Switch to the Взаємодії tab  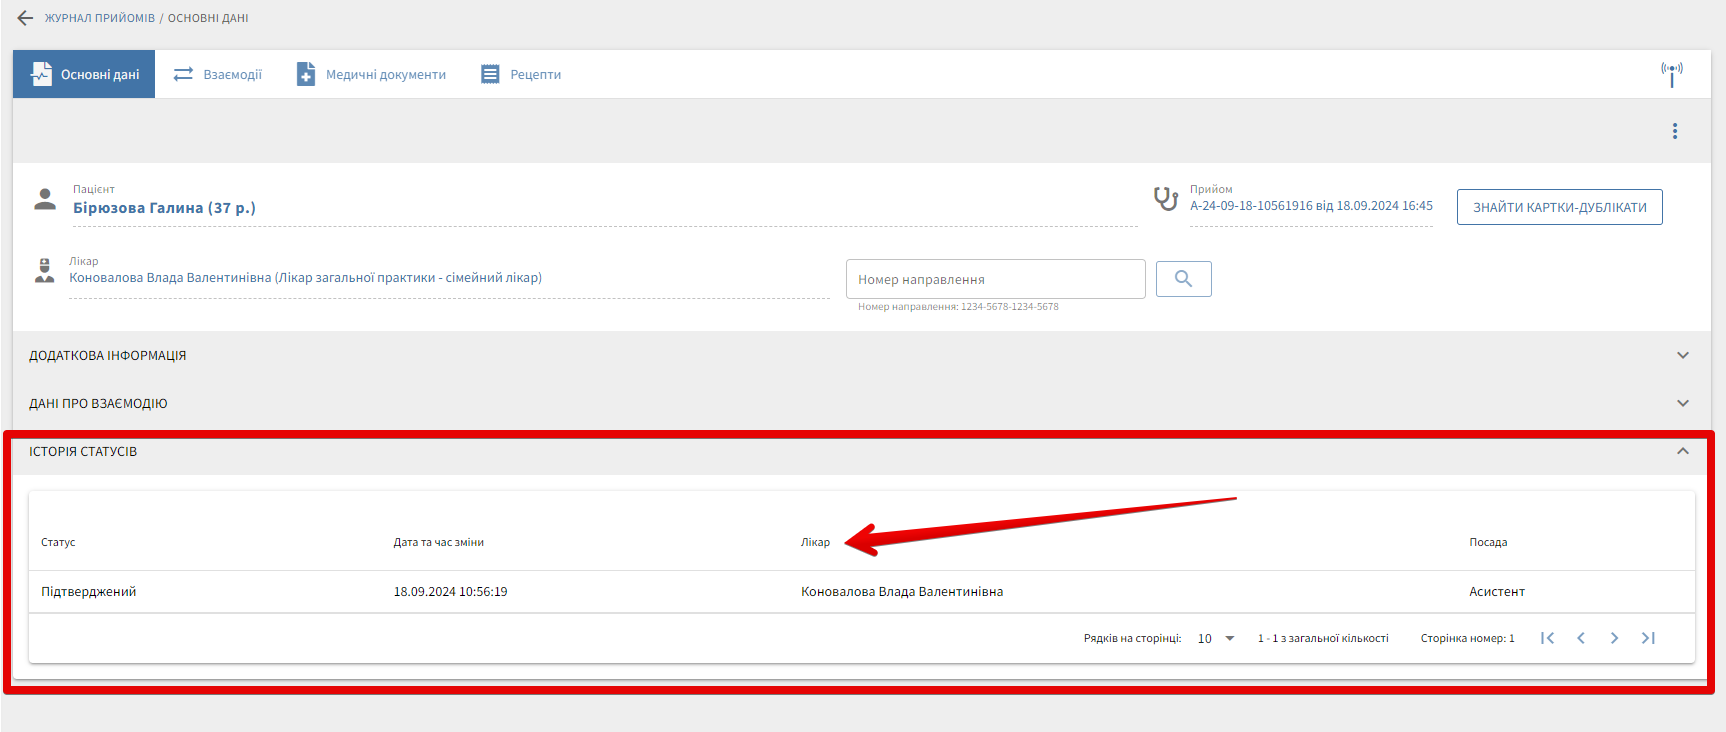coord(218,74)
